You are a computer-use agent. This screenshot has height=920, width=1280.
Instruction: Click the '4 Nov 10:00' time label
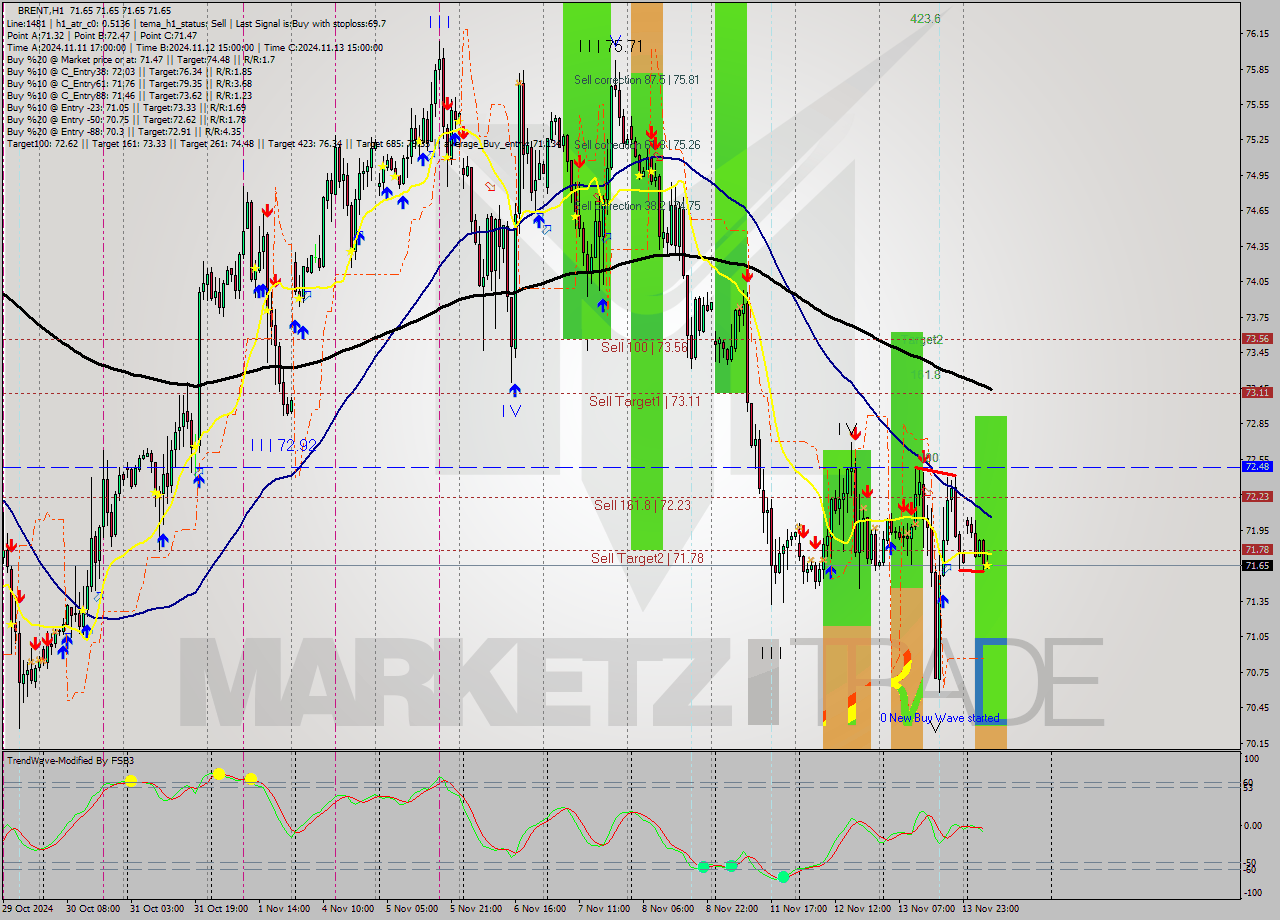coord(349,909)
